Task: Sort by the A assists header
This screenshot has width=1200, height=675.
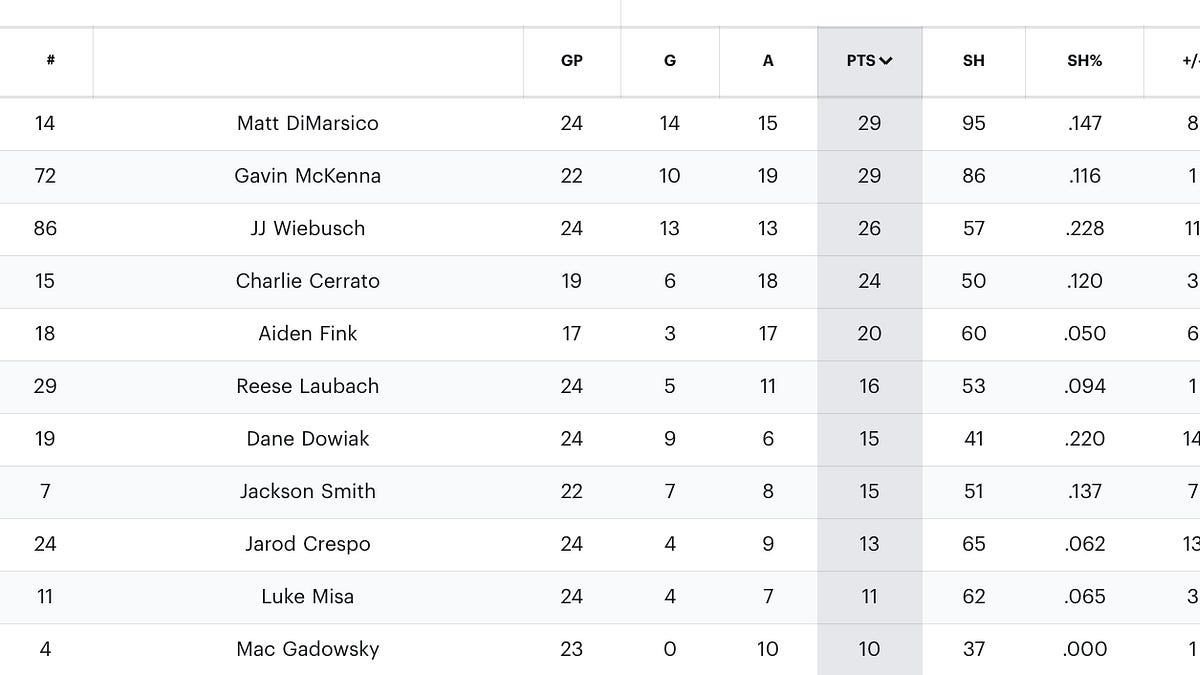Action: pos(768,61)
